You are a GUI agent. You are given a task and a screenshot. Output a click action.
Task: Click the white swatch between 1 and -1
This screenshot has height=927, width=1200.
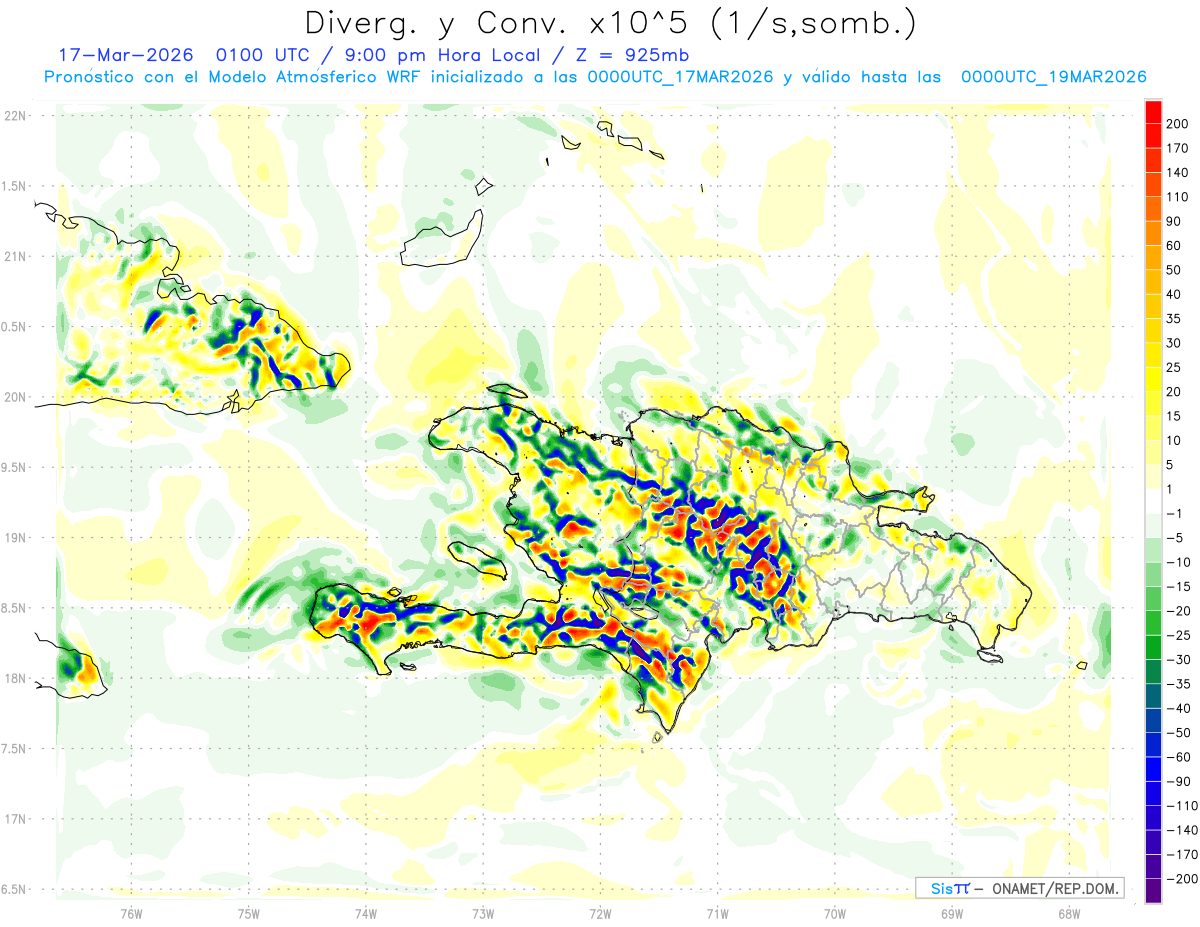click(1153, 501)
